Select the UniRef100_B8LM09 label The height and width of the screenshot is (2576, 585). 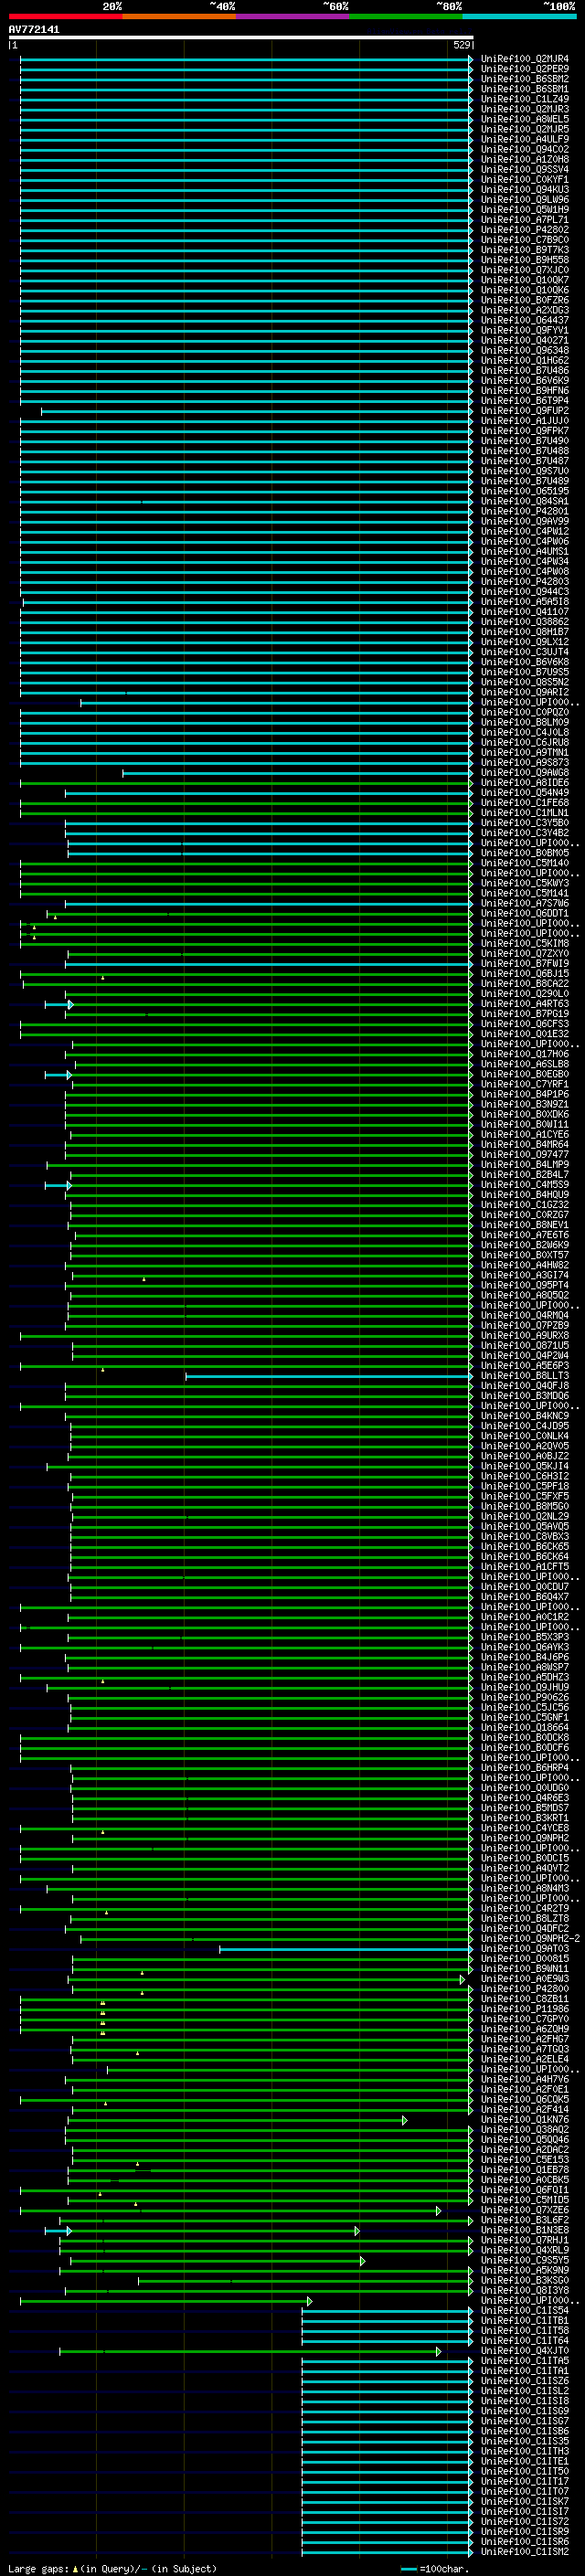click(525, 722)
